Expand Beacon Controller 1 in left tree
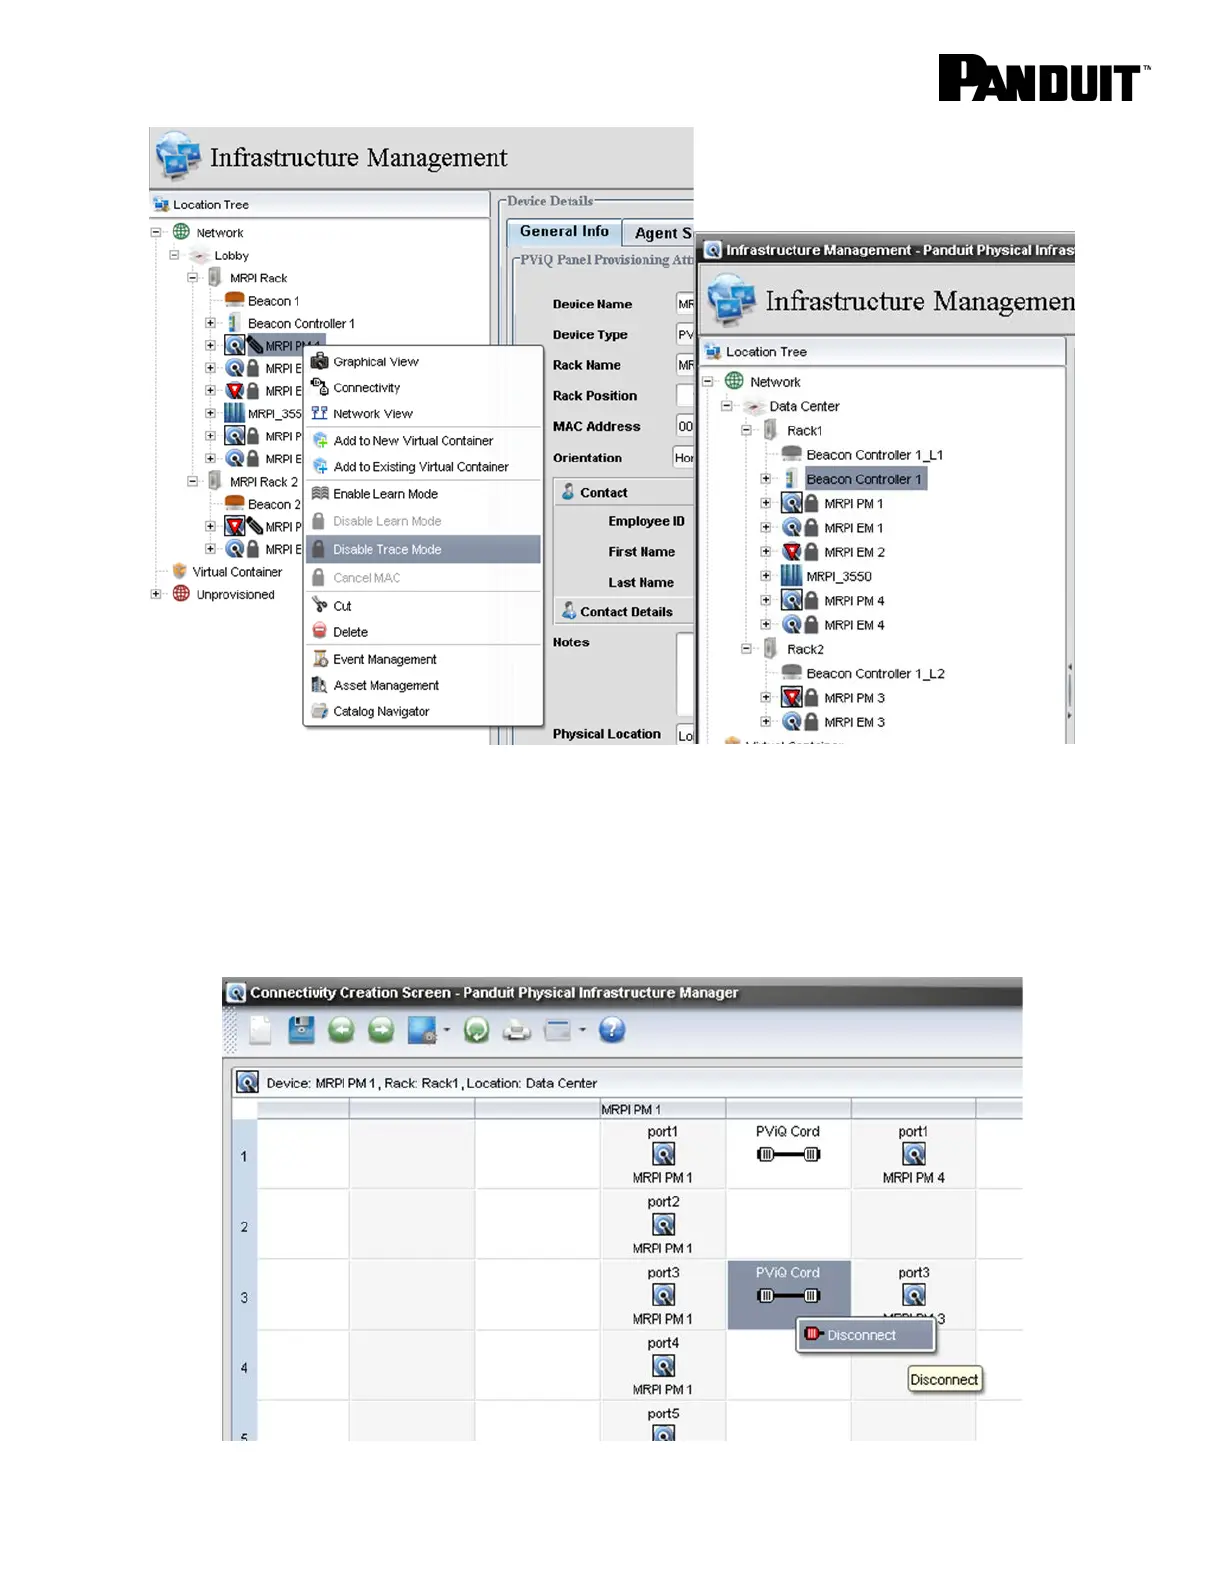 point(210,323)
